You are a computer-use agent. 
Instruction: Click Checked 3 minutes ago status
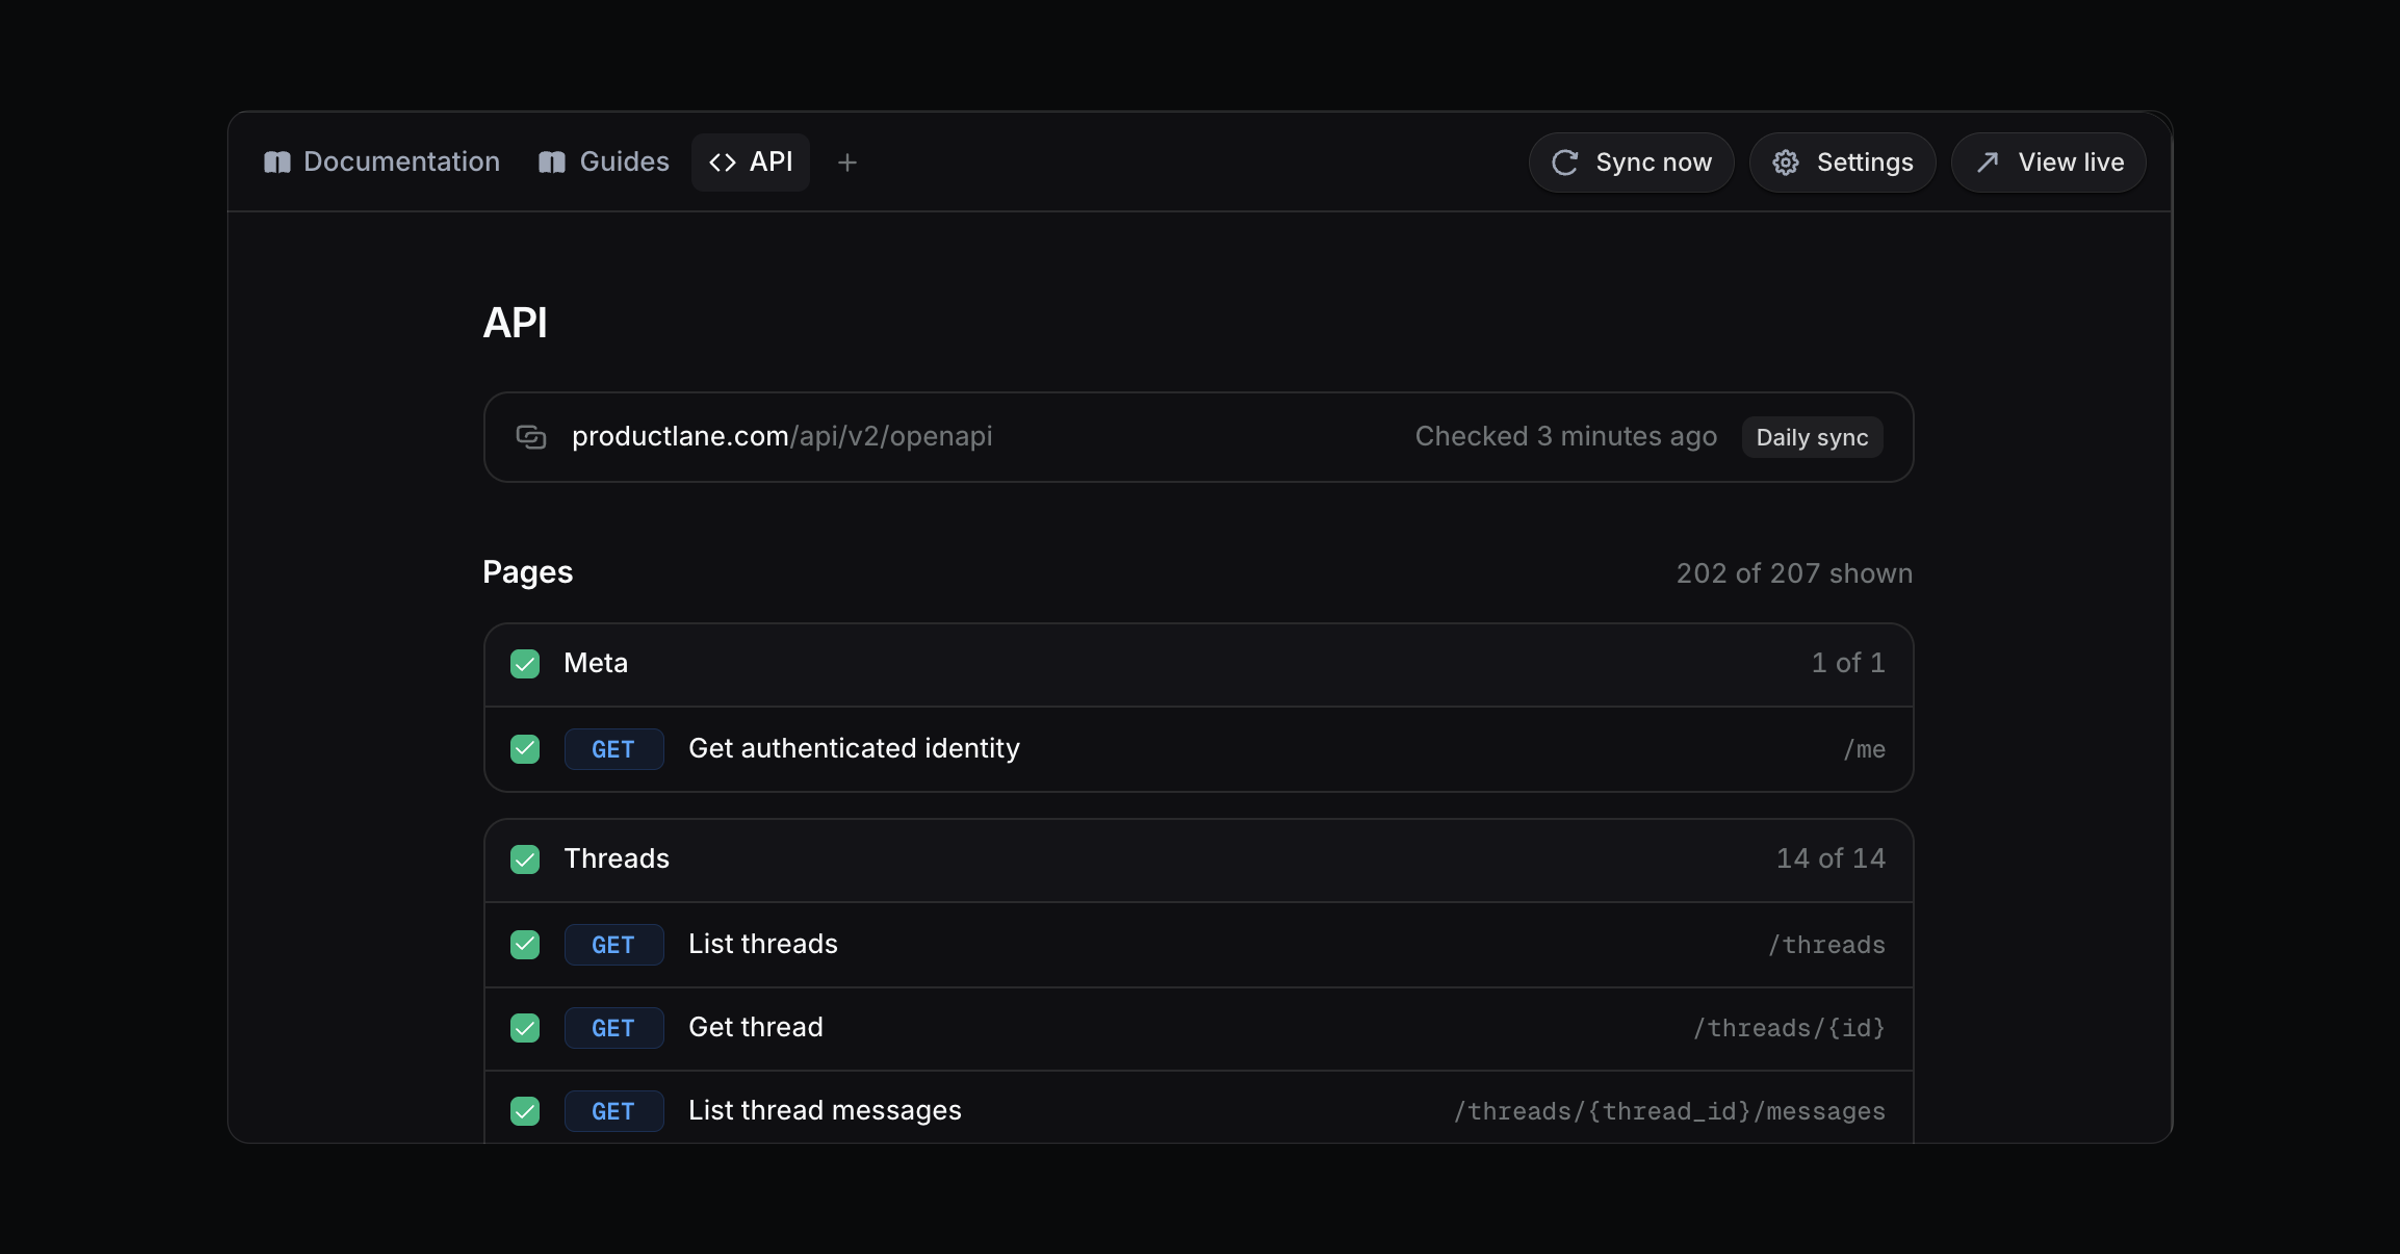tap(1566, 437)
